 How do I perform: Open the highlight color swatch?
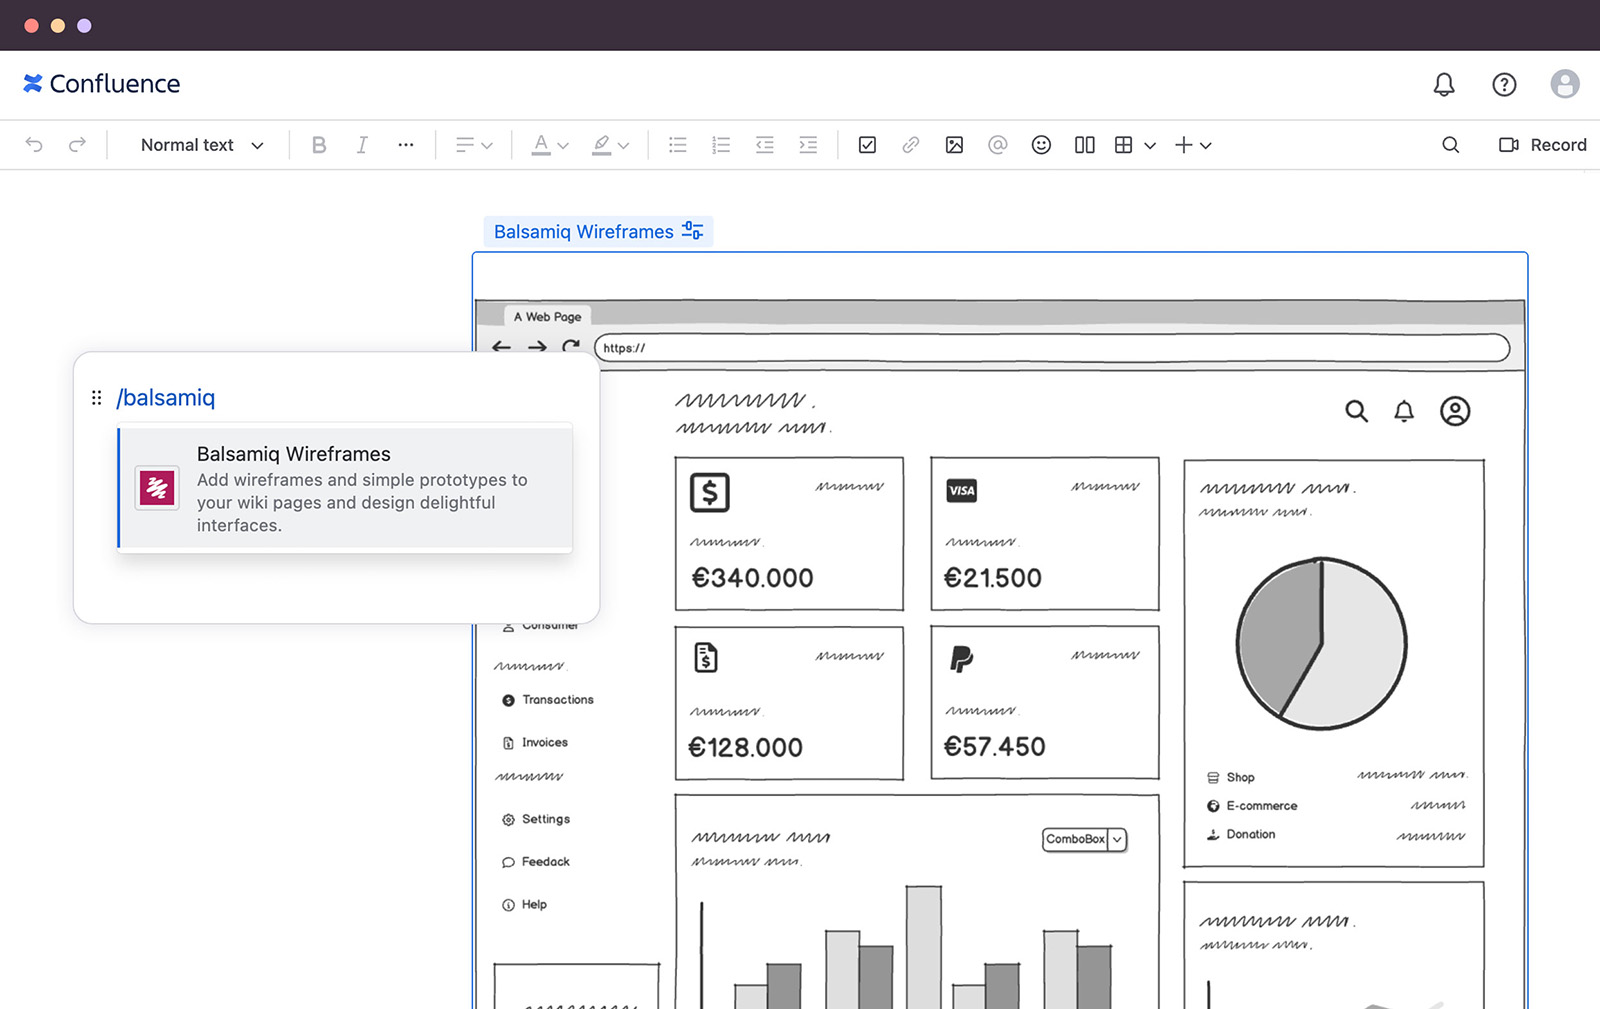point(611,145)
